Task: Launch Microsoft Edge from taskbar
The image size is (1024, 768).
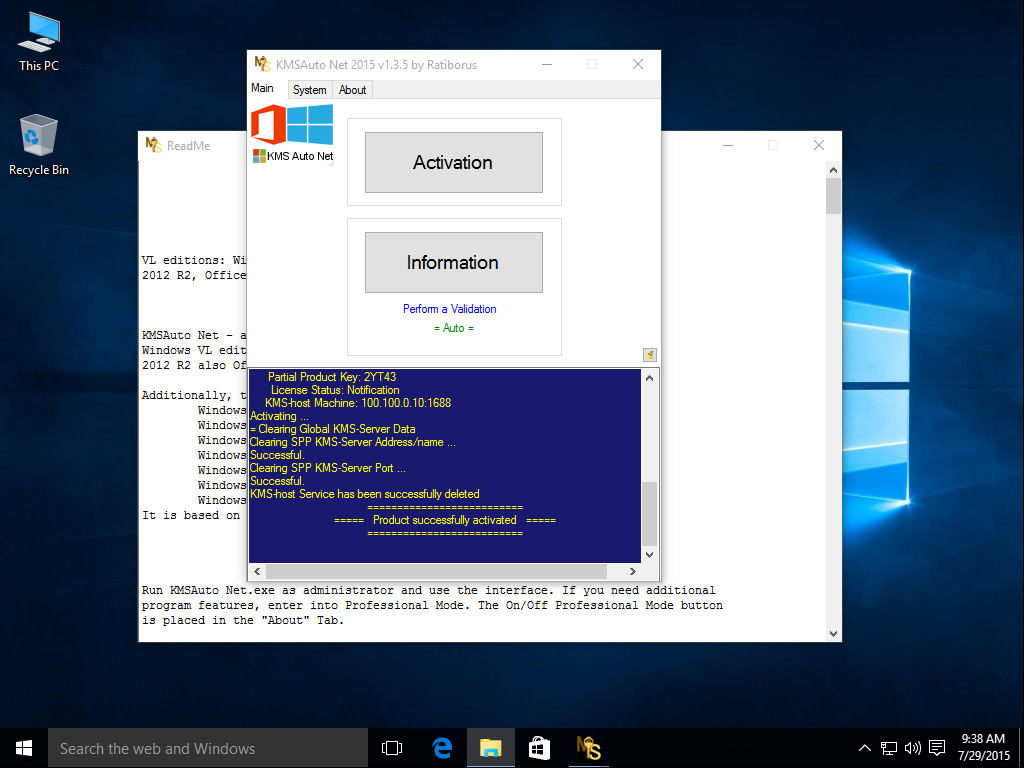Action: [x=442, y=748]
